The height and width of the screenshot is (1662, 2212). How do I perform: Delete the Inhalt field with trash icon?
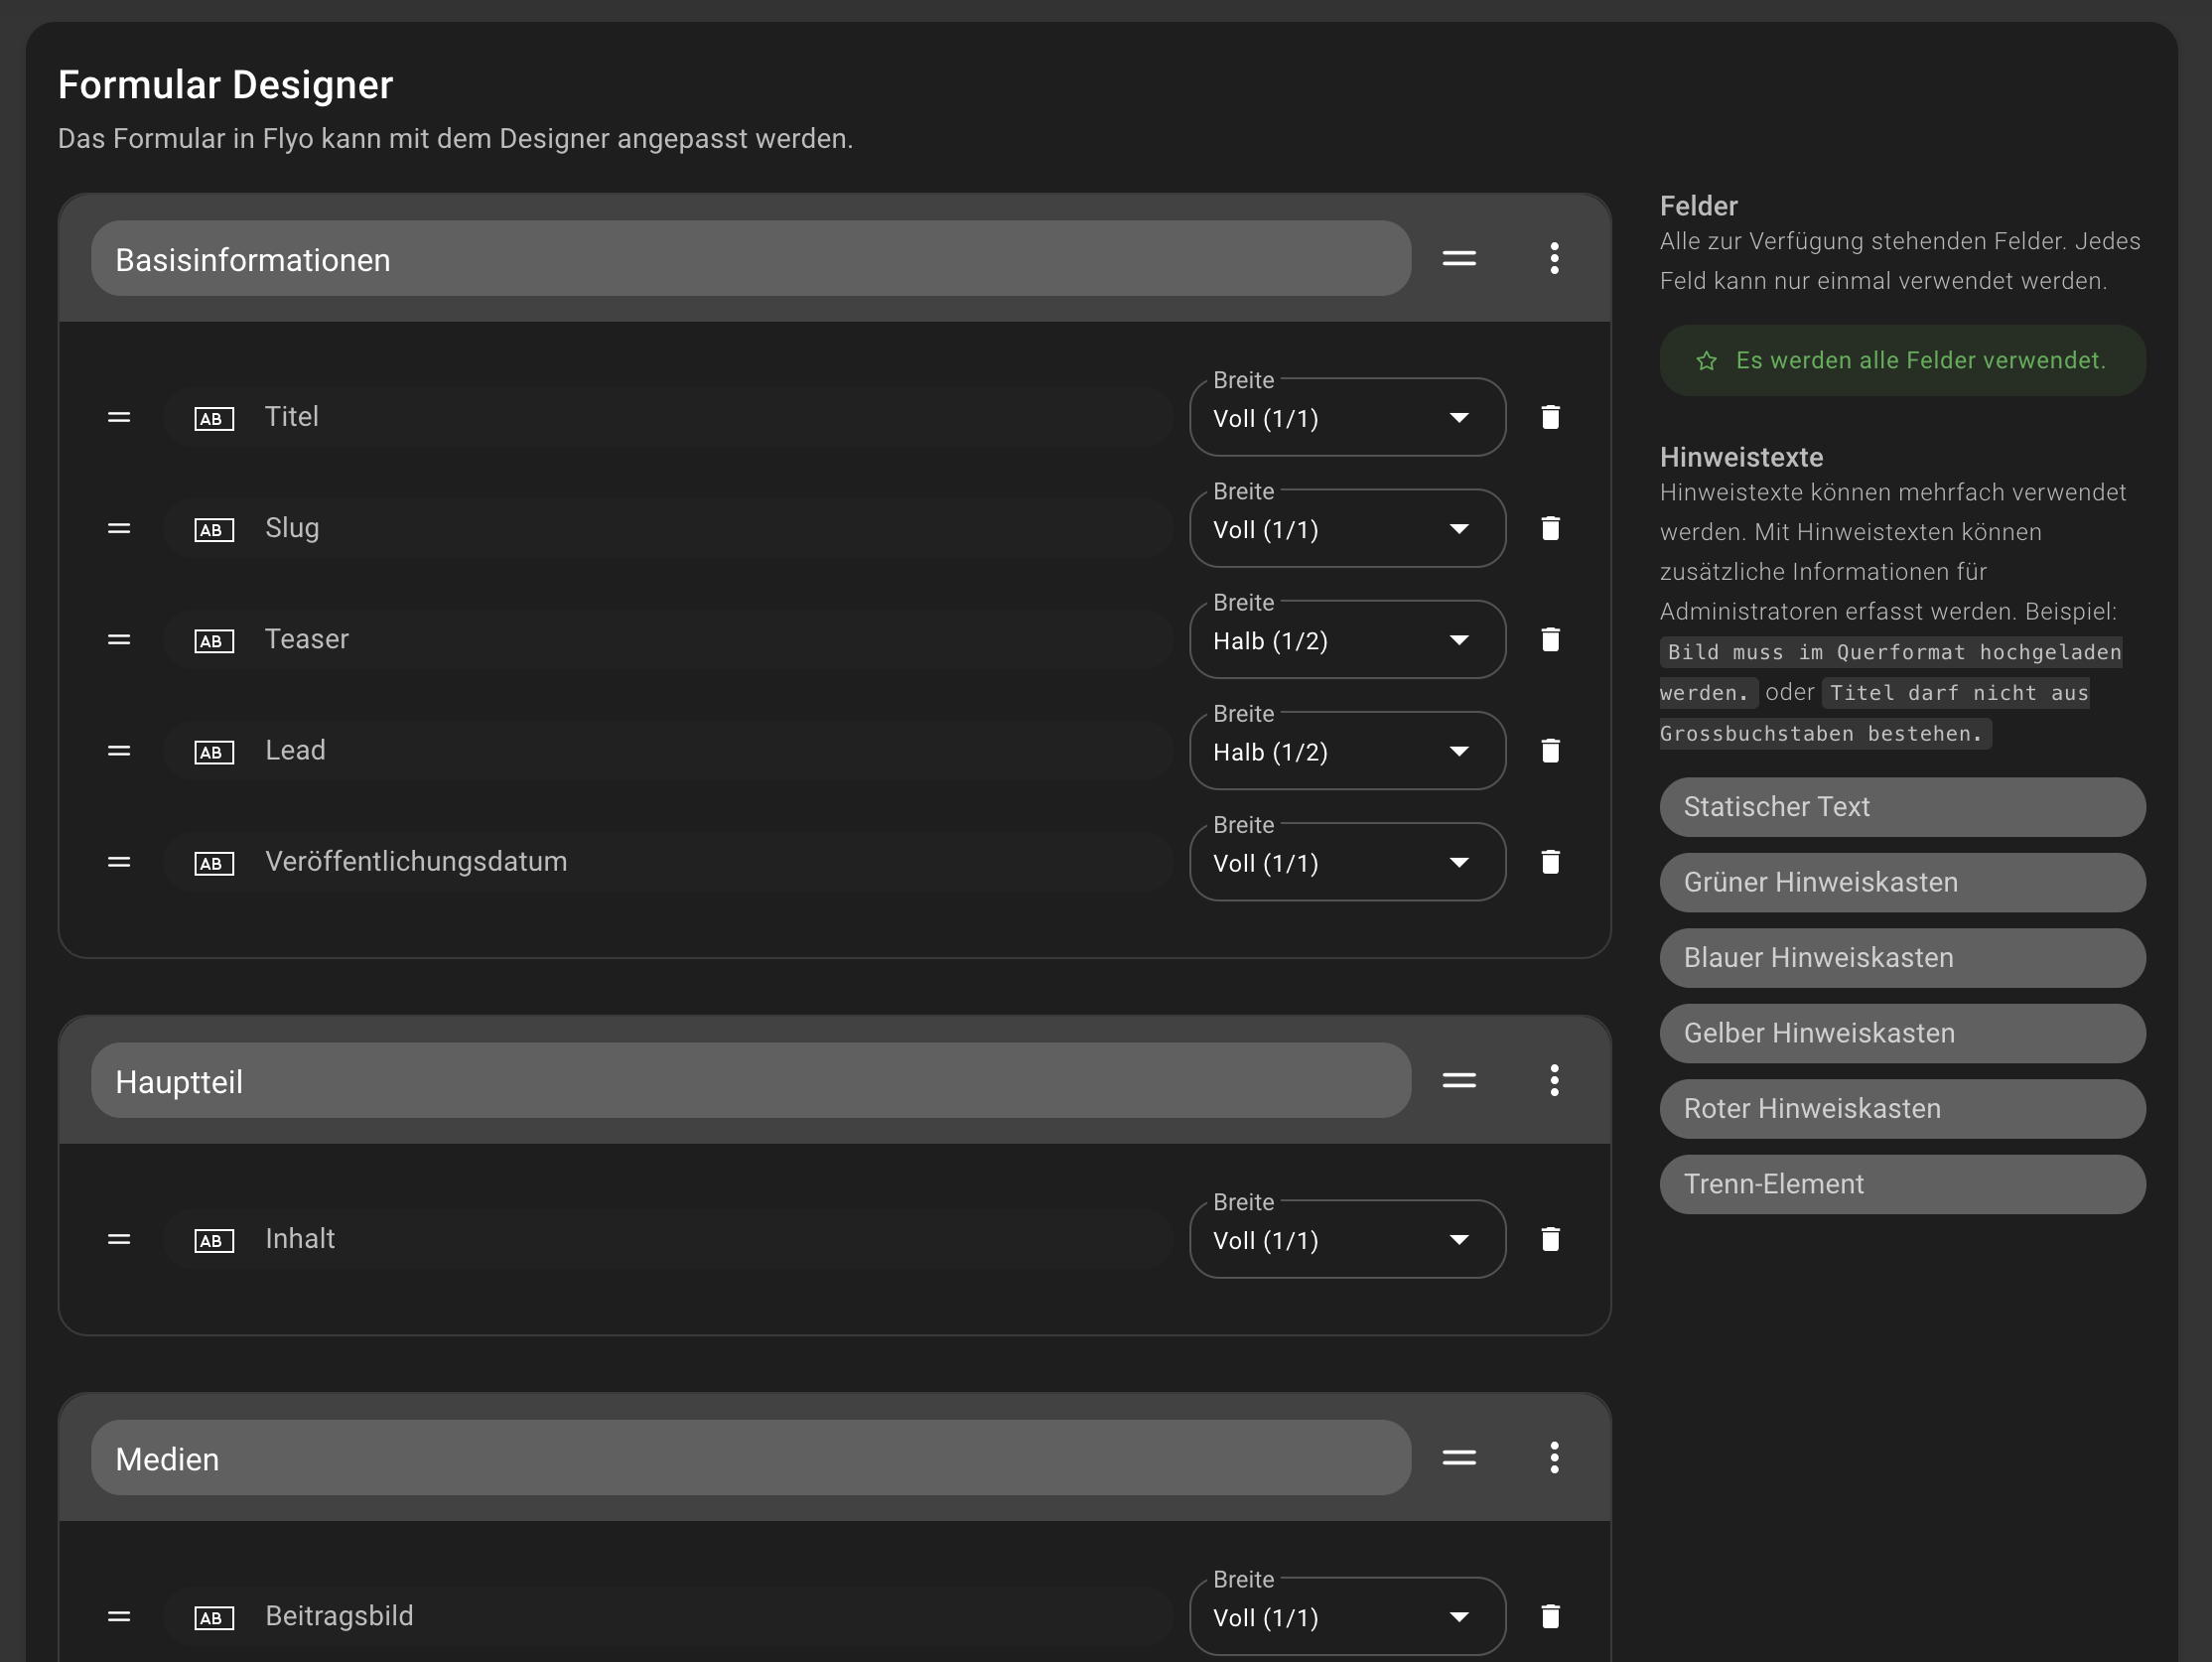[1550, 1240]
